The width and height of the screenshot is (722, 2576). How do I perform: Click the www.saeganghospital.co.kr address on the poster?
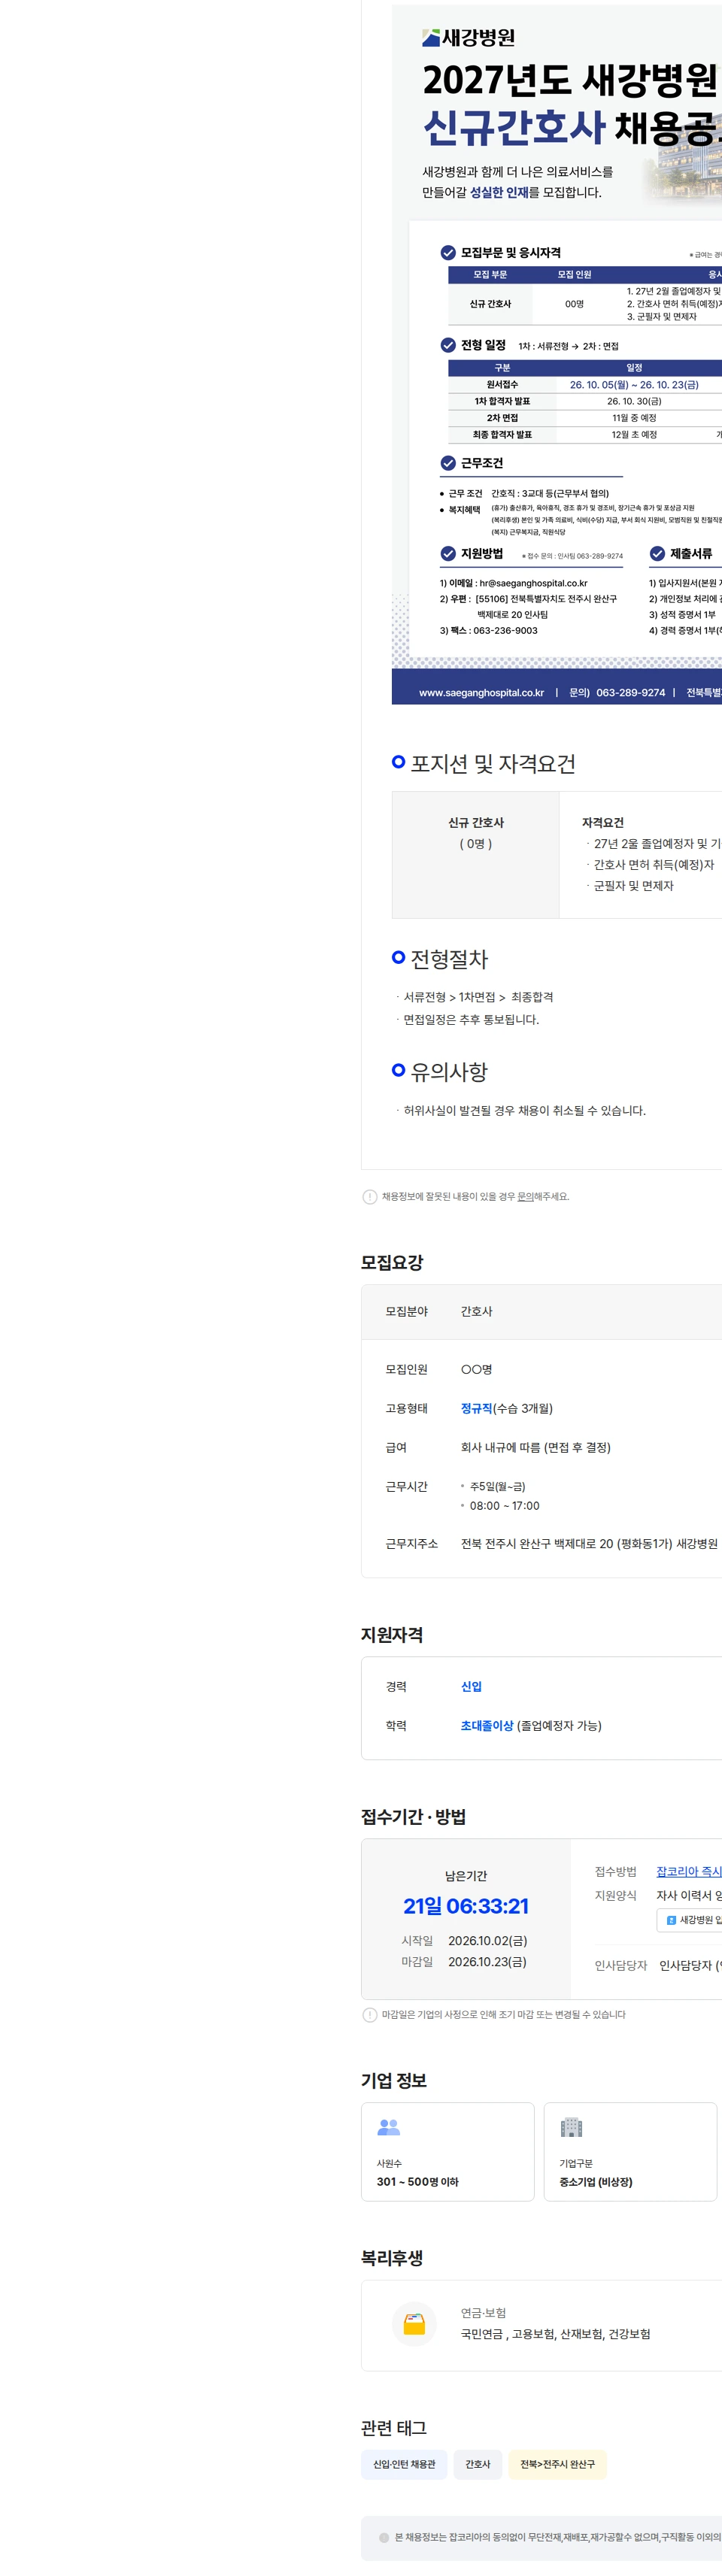point(481,692)
